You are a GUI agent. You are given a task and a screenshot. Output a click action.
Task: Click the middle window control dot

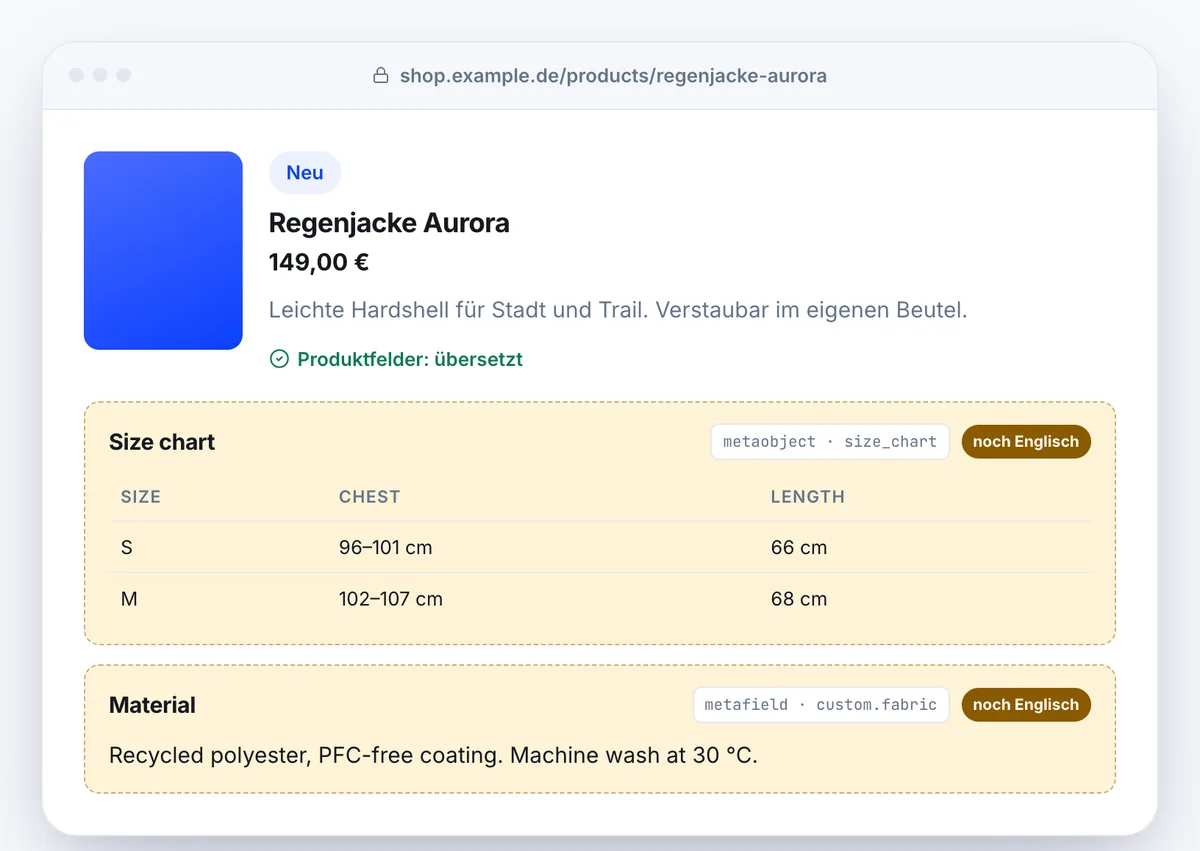pyautogui.click(x=100, y=75)
